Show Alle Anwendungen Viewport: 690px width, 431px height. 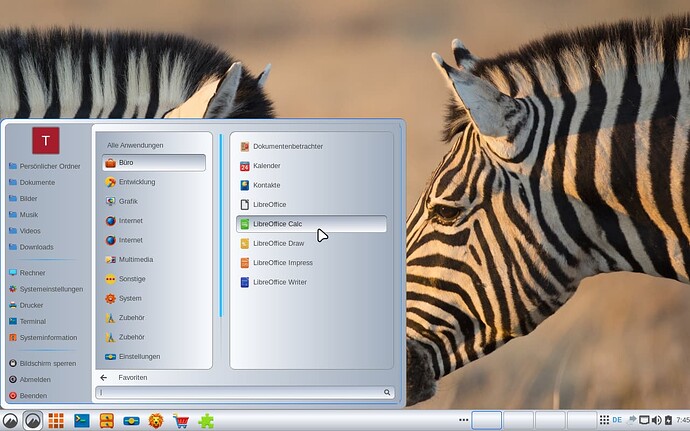[x=135, y=145]
